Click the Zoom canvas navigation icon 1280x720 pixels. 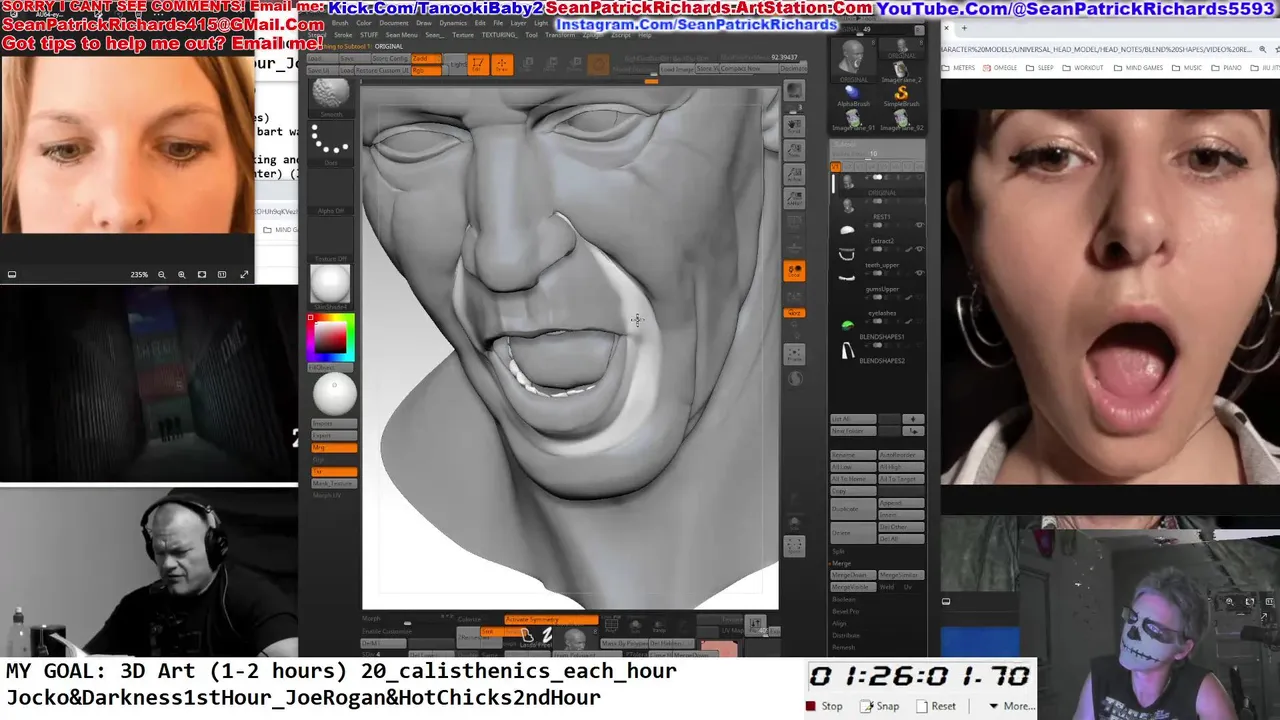pyautogui.click(x=794, y=150)
